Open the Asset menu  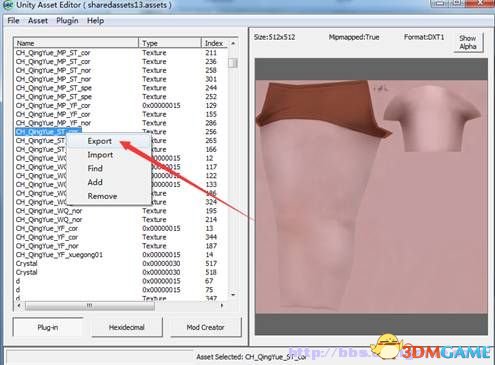click(38, 21)
